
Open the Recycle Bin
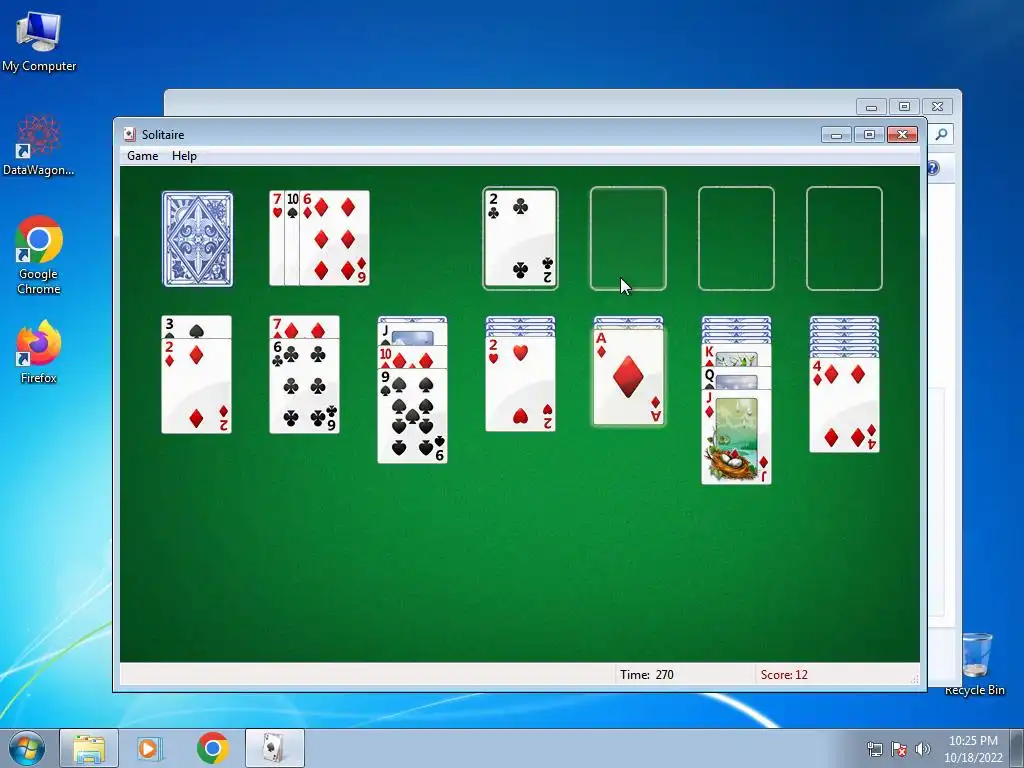click(975, 664)
